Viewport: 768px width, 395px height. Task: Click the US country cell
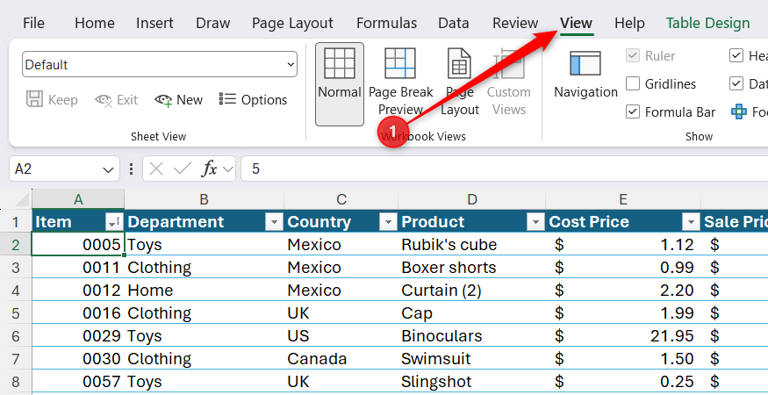(341, 336)
